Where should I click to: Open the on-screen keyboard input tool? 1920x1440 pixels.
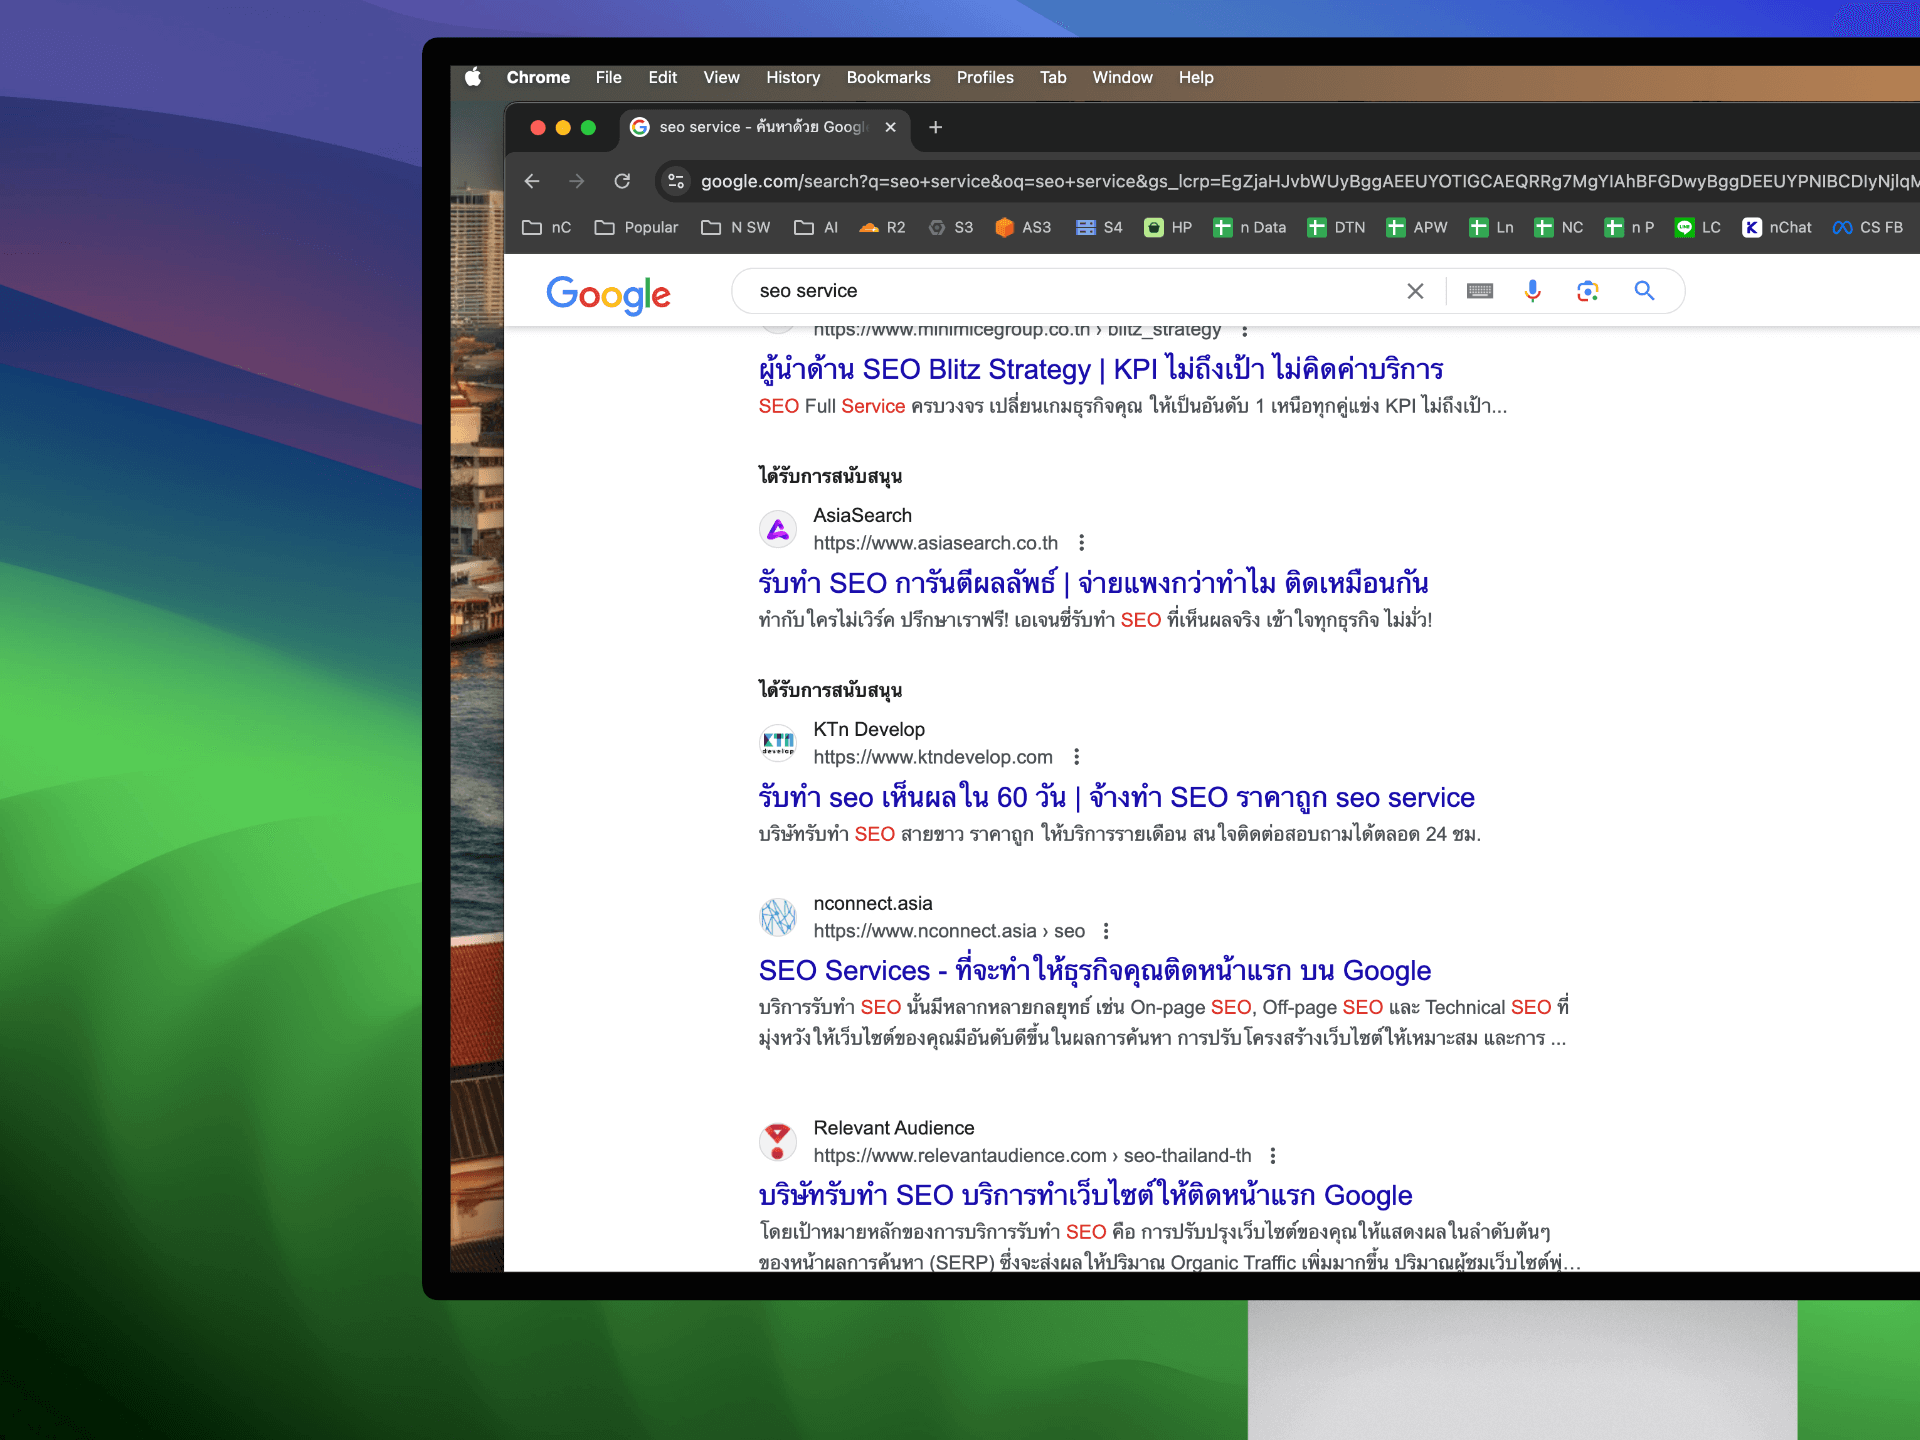click(x=1480, y=291)
